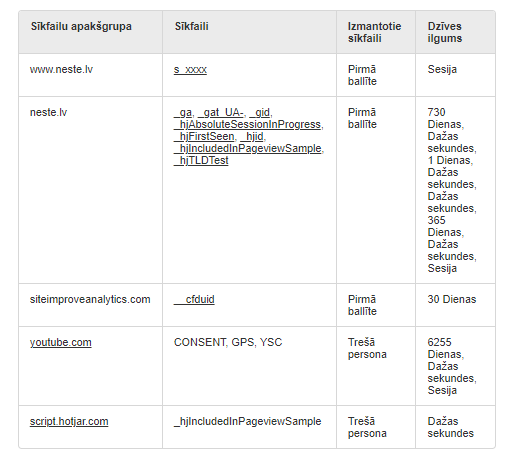Open the _gat_UA- cookie link
Image resolution: width=515 pixels, height=467 pixels.
[x=221, y=113]
